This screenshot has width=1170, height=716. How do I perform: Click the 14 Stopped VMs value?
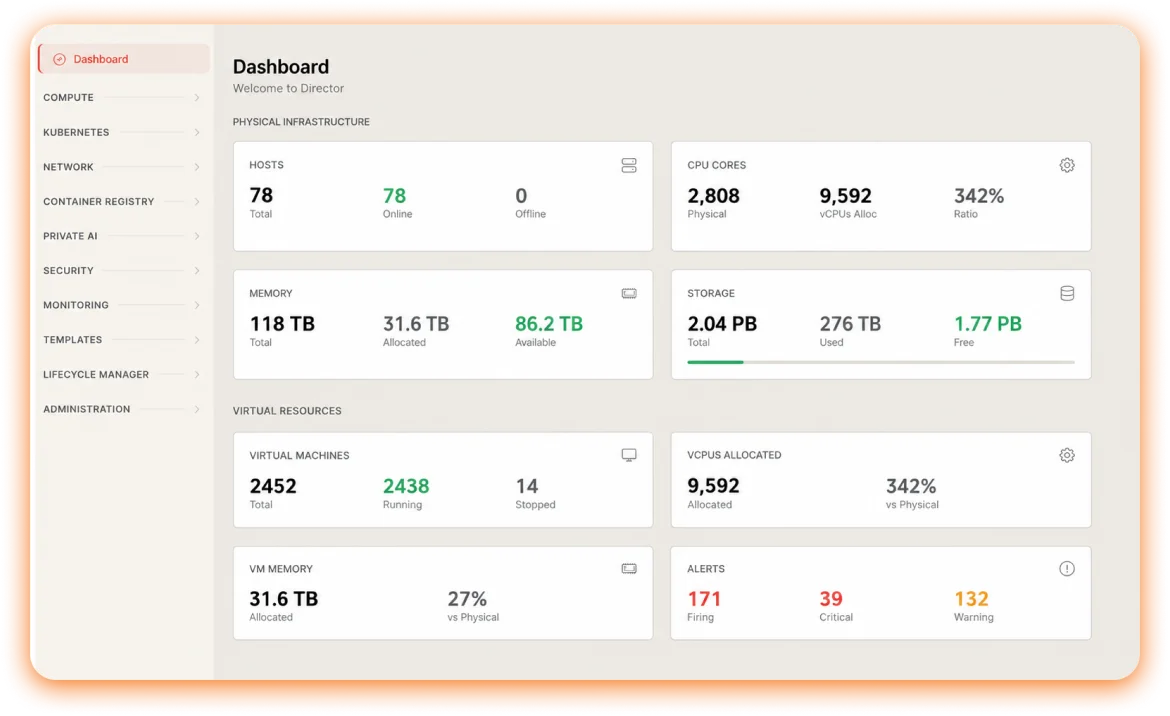point(527,486)
